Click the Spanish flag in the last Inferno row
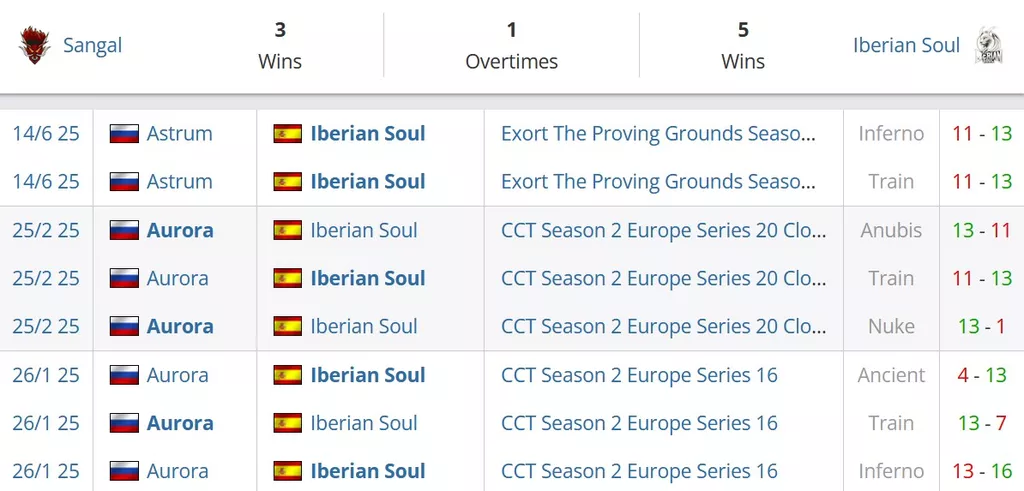This screenshot has height=491, width=1024. tap(287, 471)
